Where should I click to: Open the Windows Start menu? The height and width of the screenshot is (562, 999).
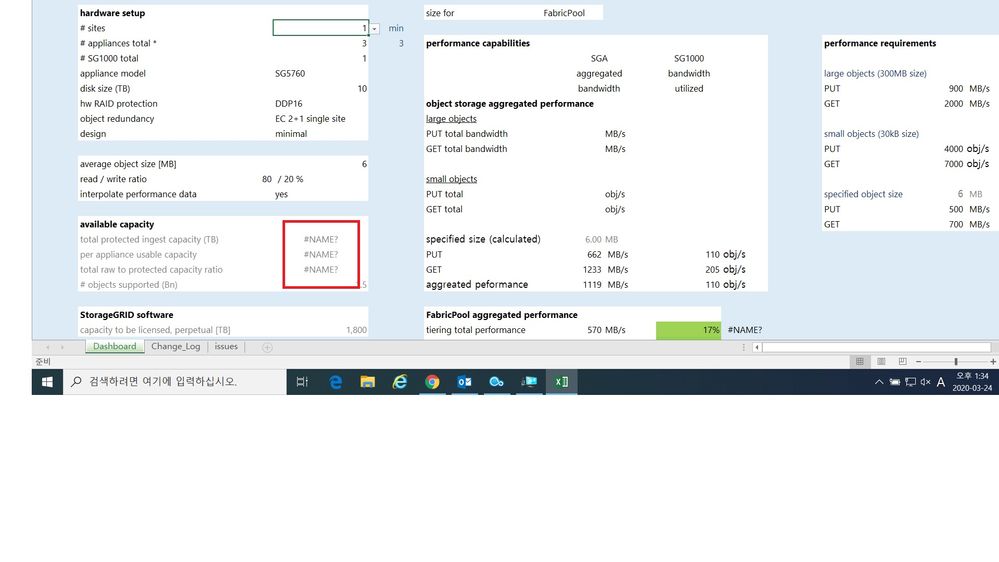(x=47, y=382)
